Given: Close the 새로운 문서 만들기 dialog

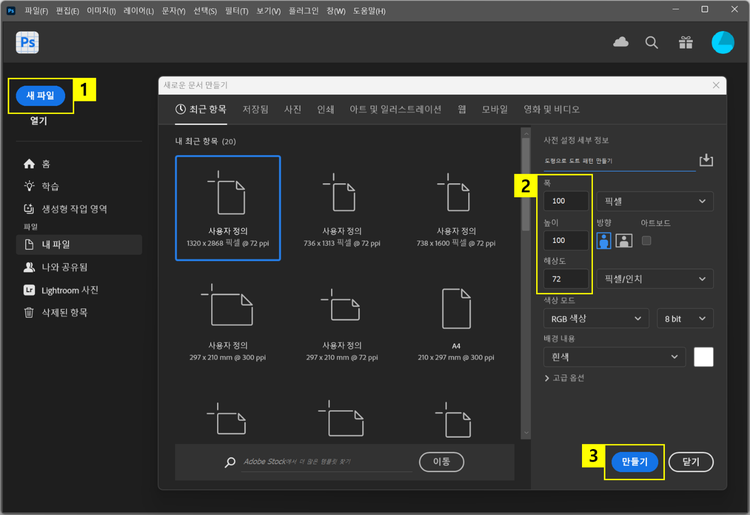Looking at the screenshot, I should point(716,85).
